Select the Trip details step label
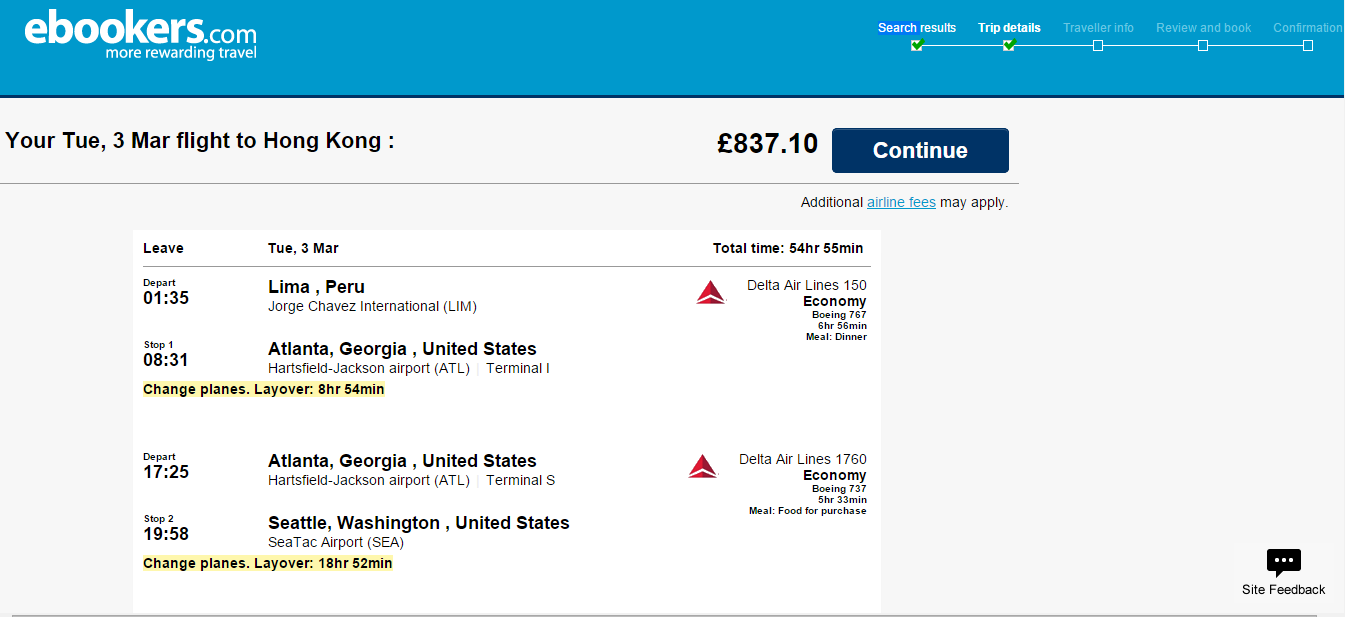 tap(1009, 28)
